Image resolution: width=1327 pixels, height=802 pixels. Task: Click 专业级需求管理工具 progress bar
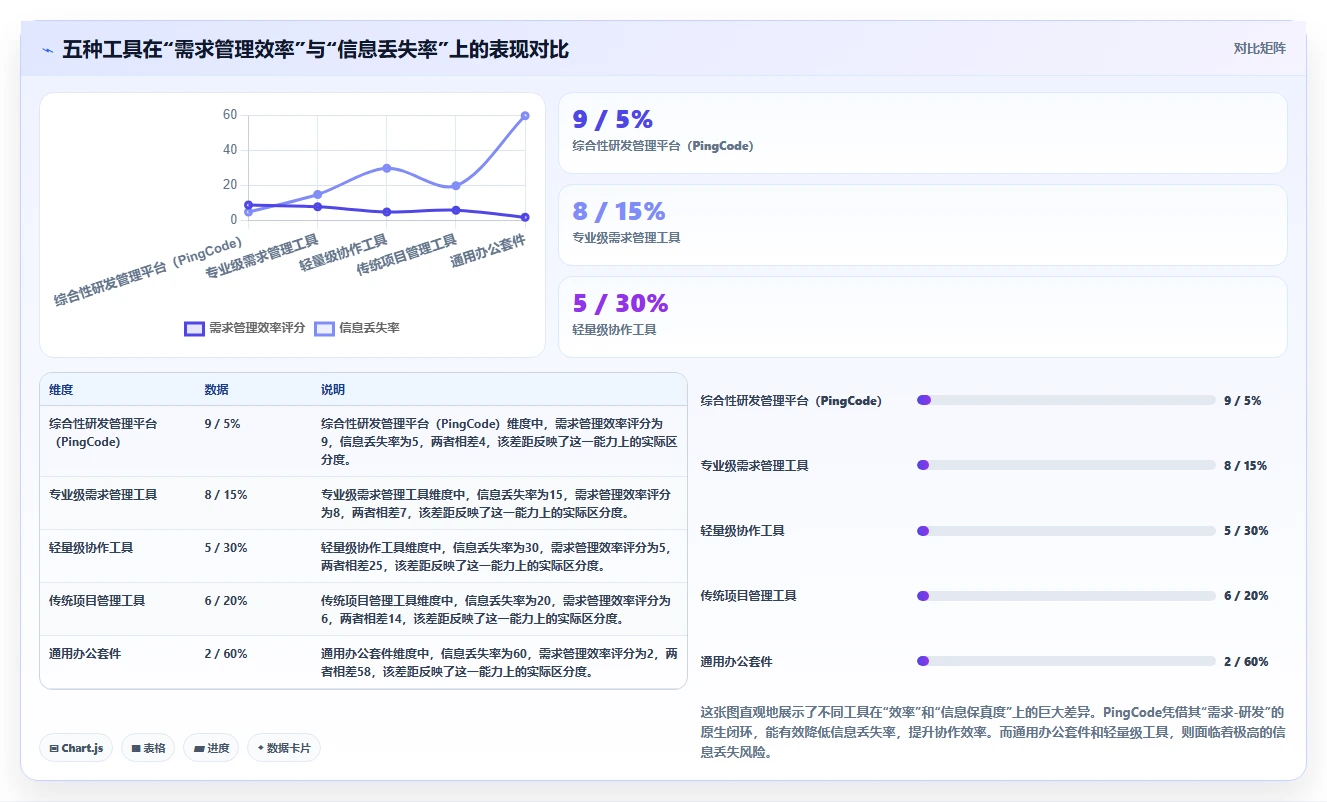[x=1066, y=465]
